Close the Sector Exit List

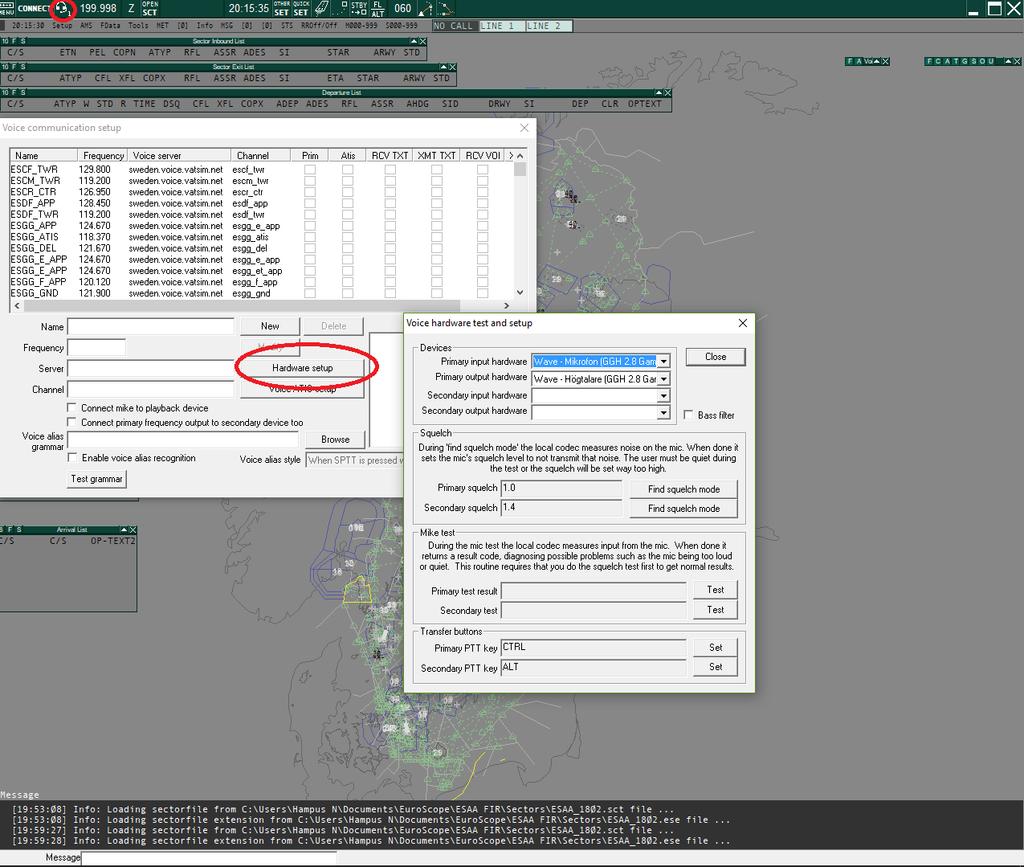(x=453, y=67)
